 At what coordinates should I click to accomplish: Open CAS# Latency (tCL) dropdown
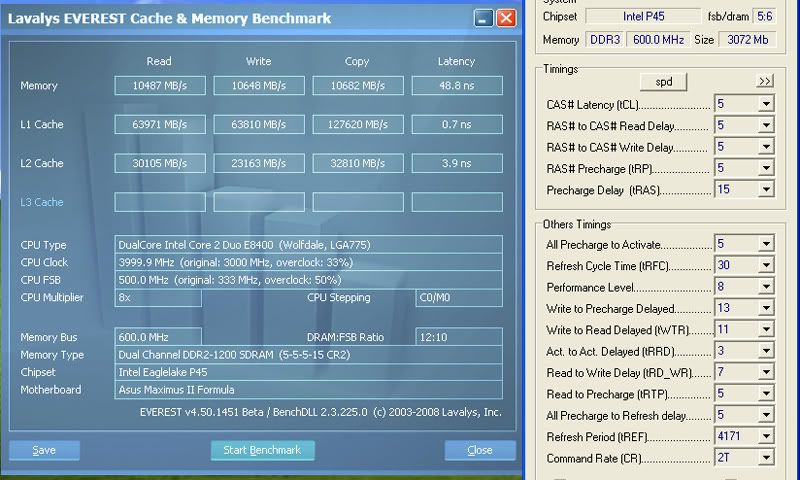pos(766,104)
